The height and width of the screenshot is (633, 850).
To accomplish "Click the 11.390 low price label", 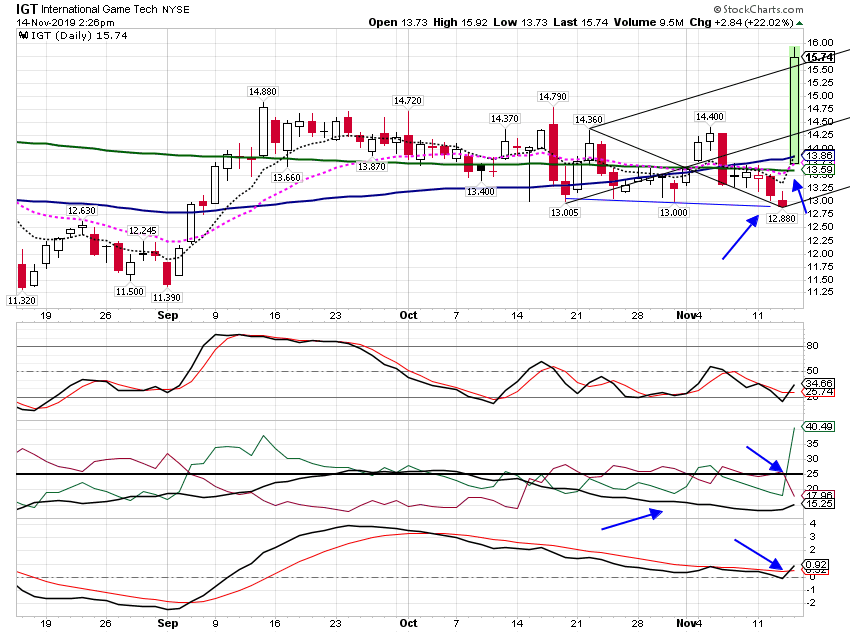I will click(166, 298).
